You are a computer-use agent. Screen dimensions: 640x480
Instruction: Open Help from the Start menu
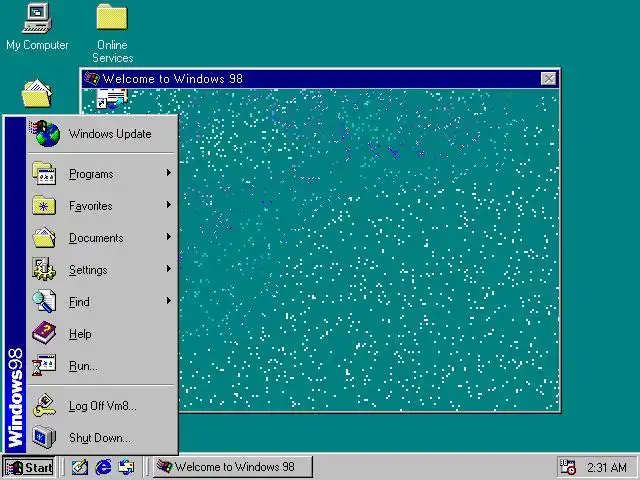(102, 333)
